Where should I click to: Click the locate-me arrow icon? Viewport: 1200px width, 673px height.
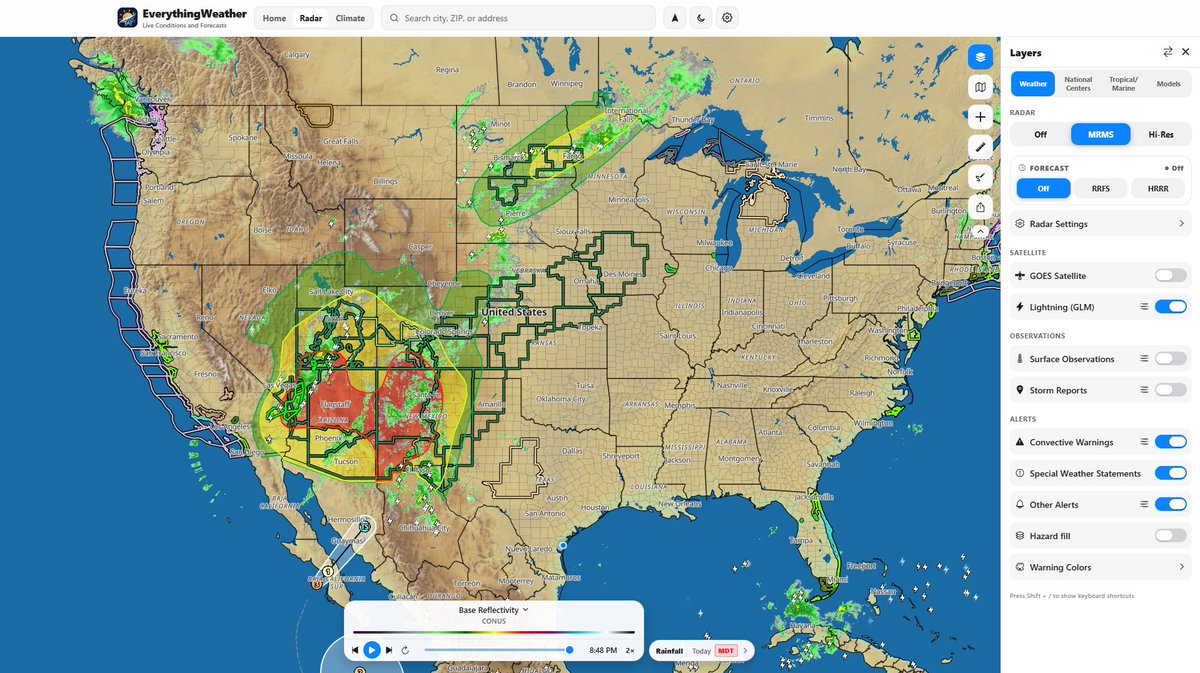click(x=675, y=18)
